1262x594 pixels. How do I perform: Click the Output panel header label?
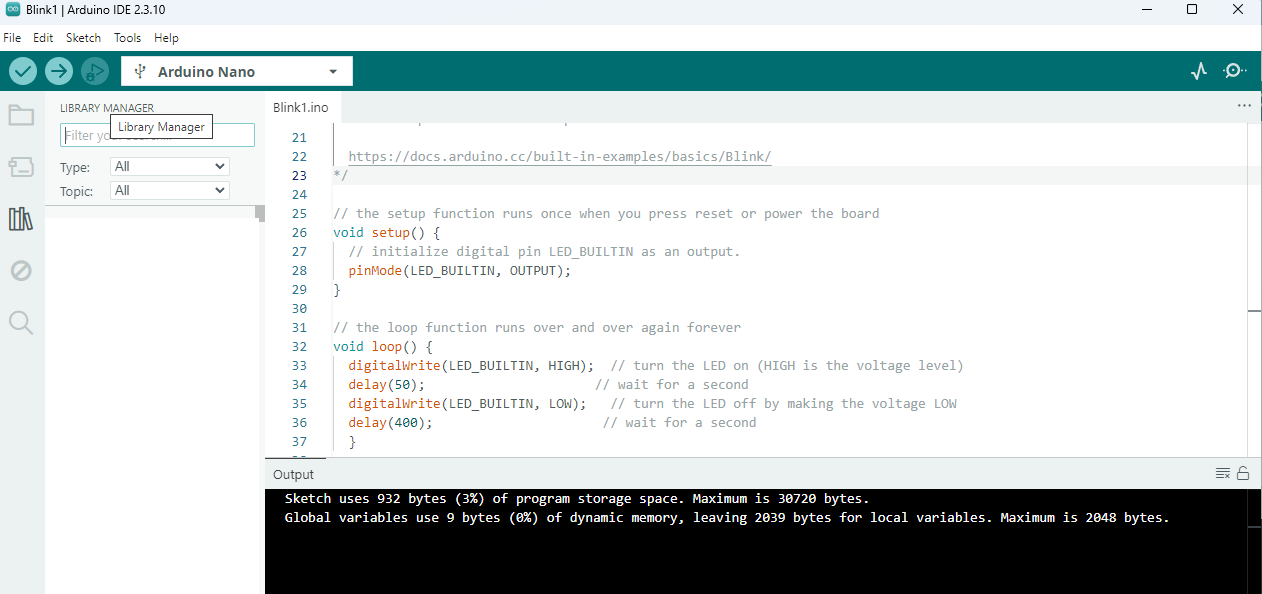tap(293, 475)
